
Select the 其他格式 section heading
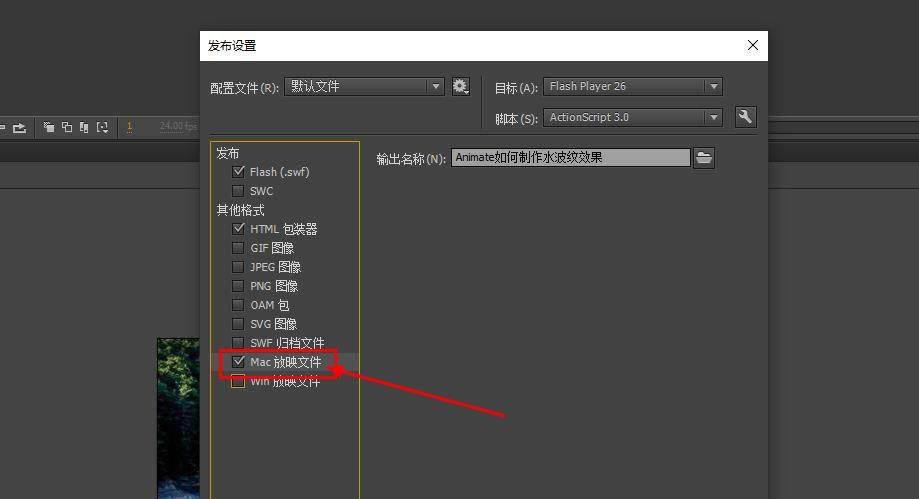coord(240,210)
